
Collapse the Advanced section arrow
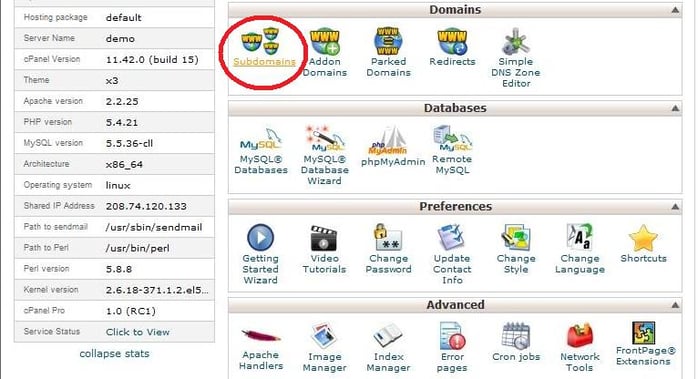675,305
